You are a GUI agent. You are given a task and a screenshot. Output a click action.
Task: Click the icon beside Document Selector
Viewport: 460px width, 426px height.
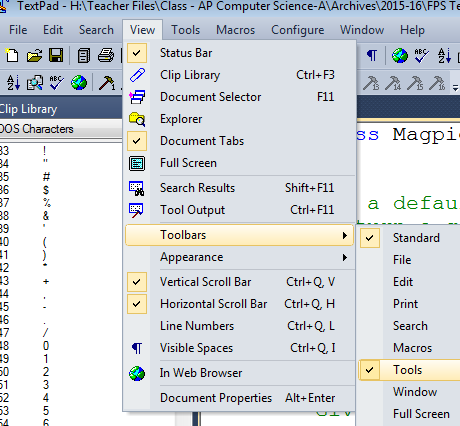137,97
